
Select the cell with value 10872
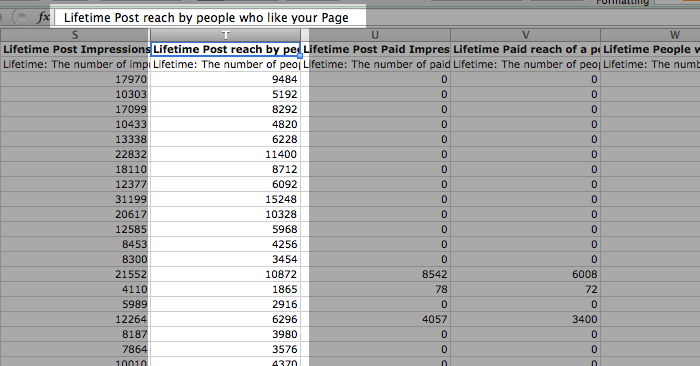pyautogui.click(x=225, y=274)
